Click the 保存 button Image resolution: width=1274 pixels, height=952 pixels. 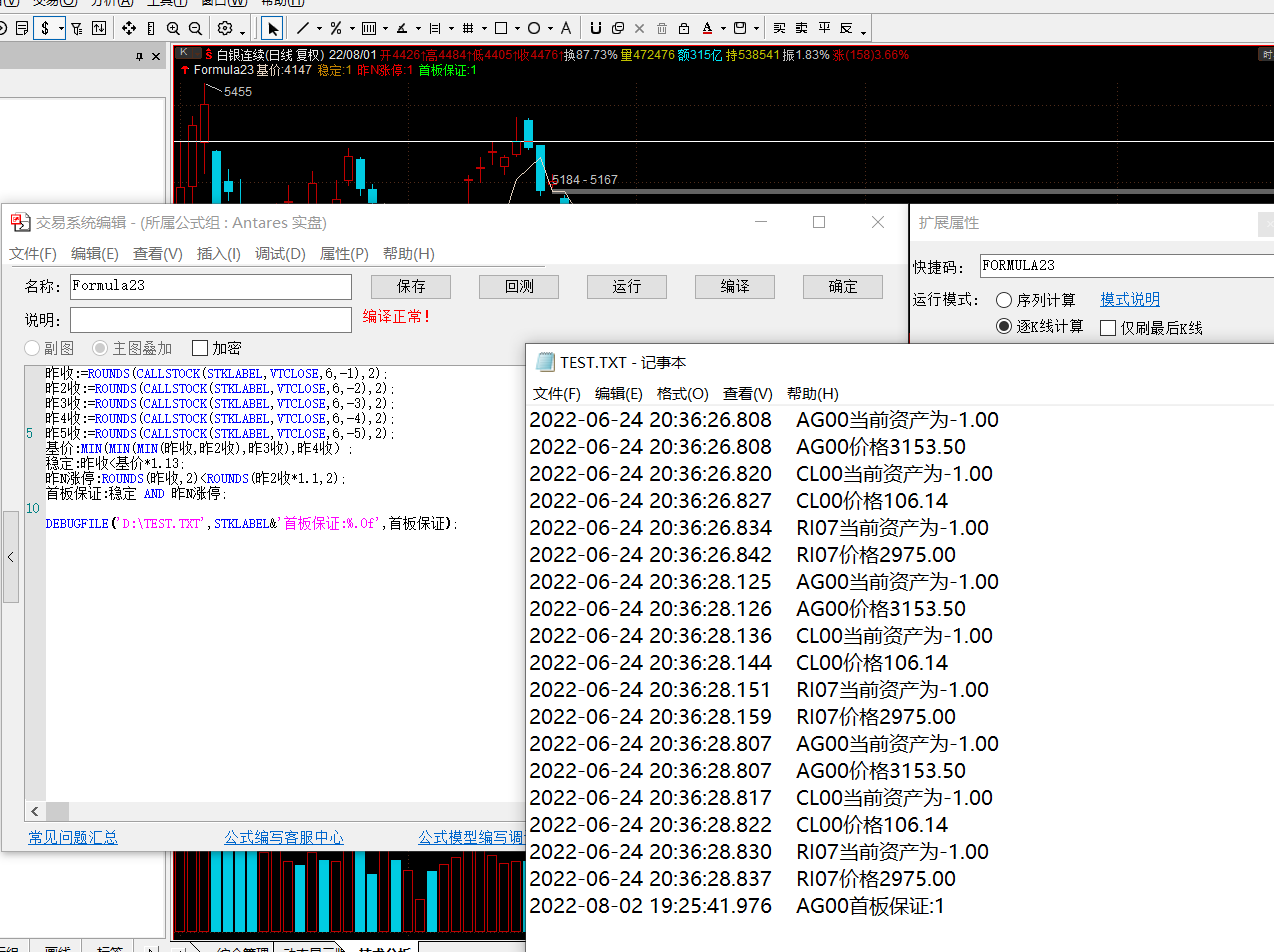[x=411, y=287]
